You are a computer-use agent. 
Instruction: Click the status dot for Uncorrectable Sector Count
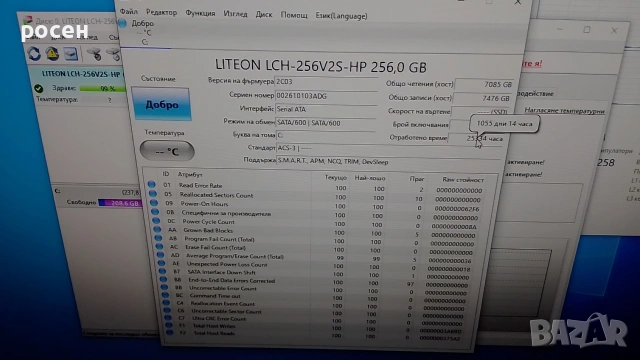(167, 310)
